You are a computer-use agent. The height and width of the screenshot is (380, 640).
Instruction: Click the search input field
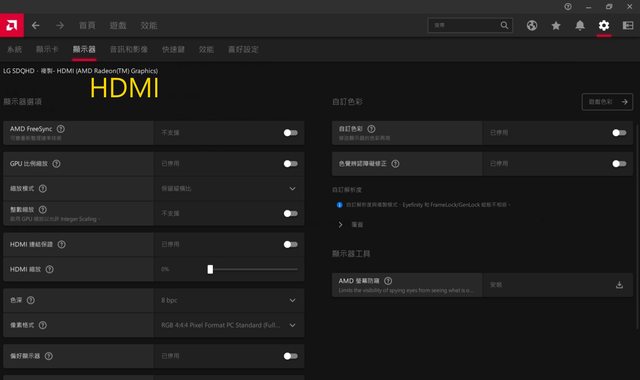tap(465, 25)
